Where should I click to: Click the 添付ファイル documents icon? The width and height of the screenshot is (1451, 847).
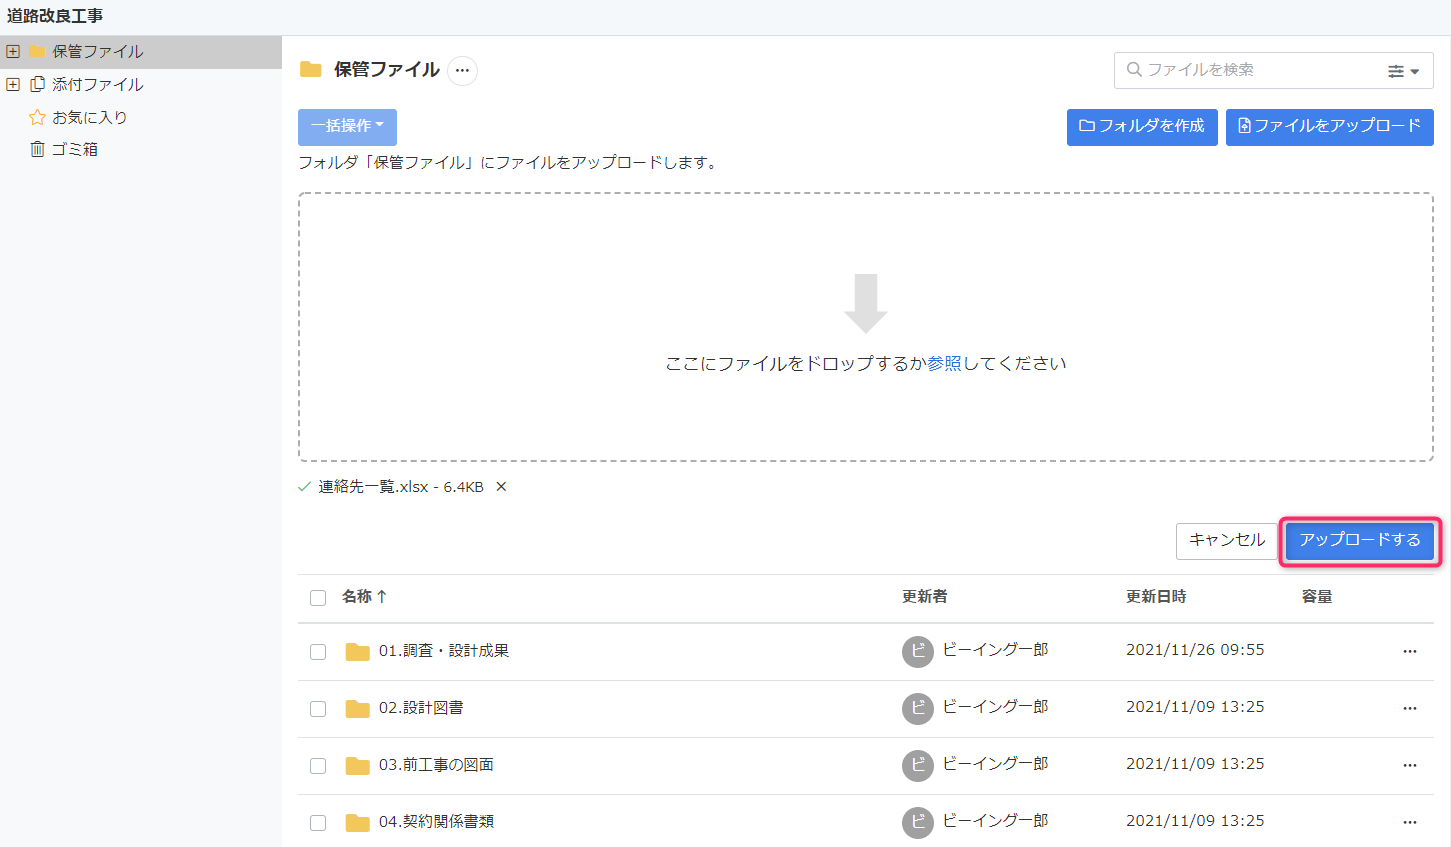37,84
